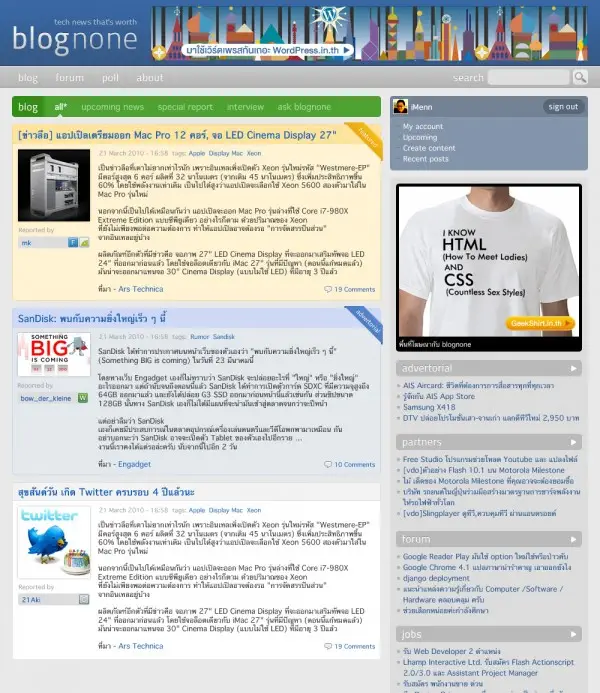Click the GeekShirt.in.th button on the t-shirt ad
Viewport: 600px width, 693px height.
539,323
